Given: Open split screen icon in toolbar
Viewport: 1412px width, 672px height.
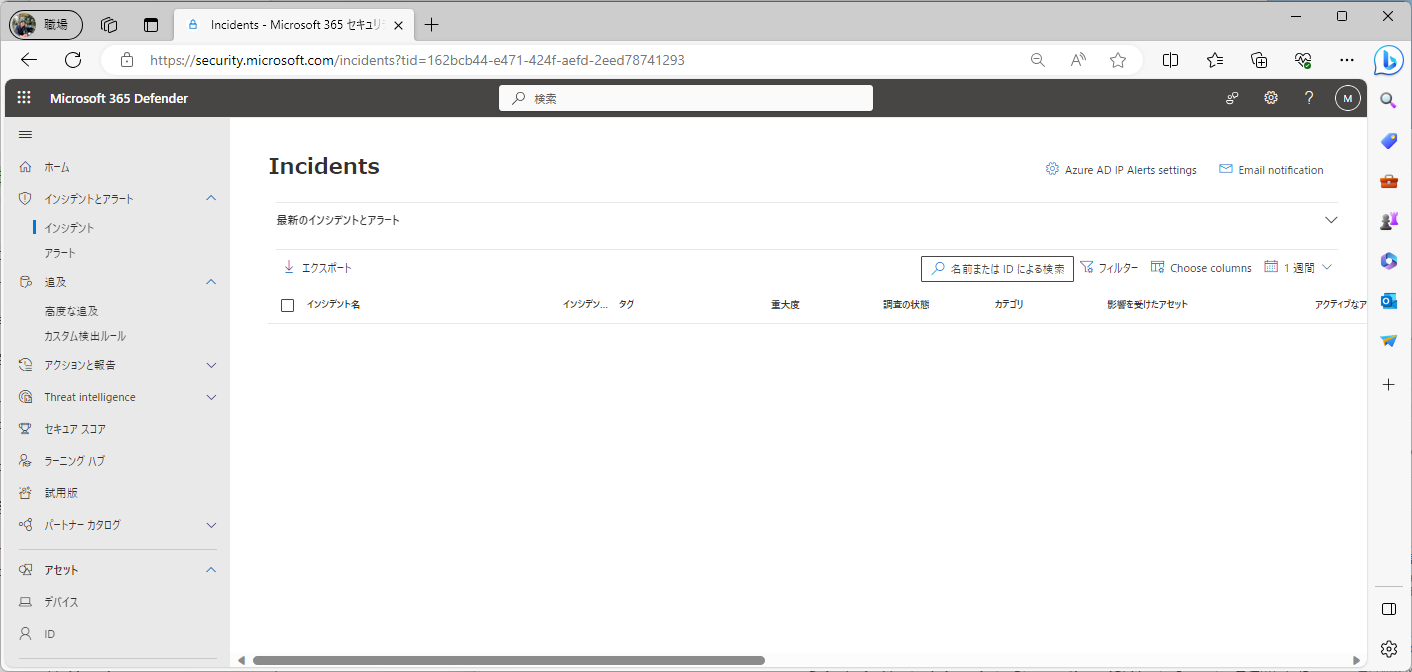Looking at the screenshot, I should [1170, 60].
